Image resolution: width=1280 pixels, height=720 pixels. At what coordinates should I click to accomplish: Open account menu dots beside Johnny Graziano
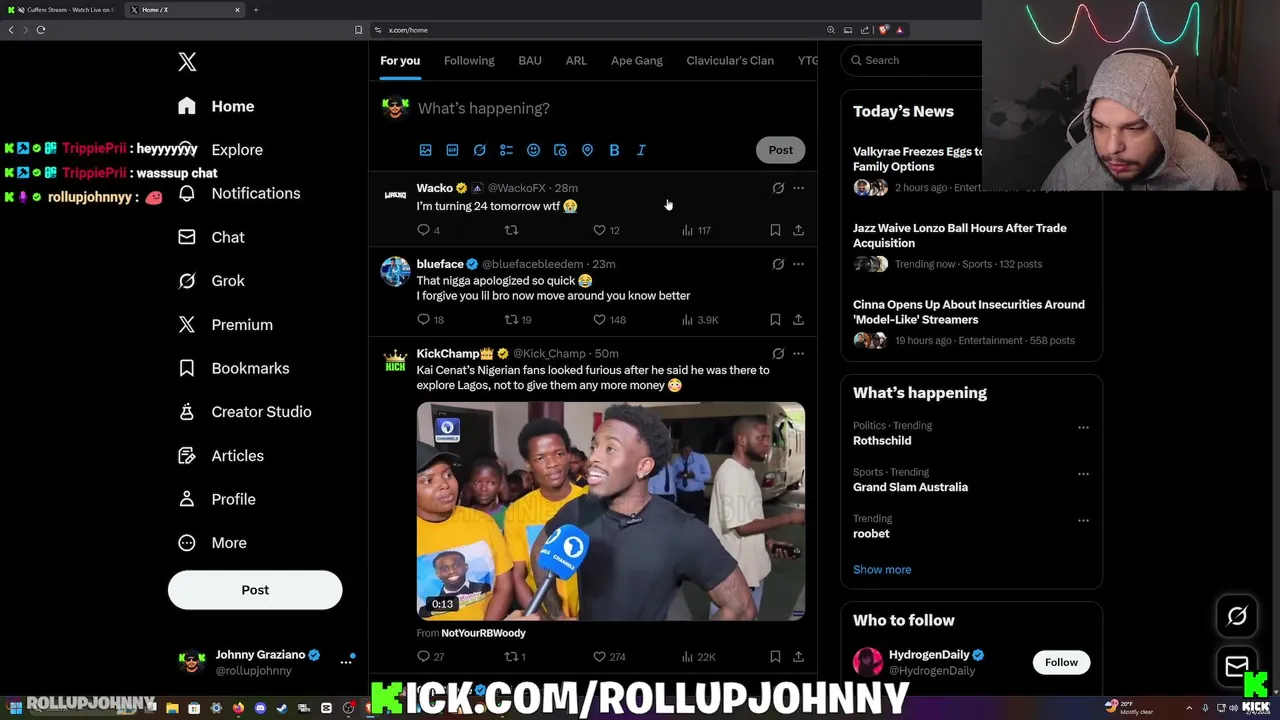coord(346,662)
